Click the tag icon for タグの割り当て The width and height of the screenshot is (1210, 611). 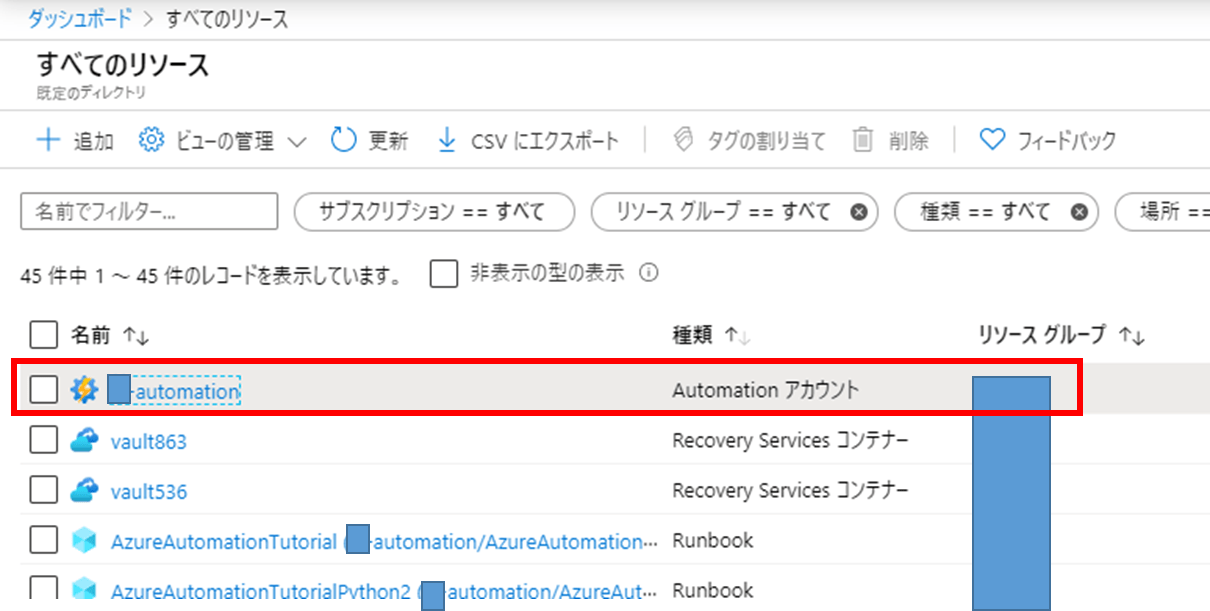pos(683,140)
